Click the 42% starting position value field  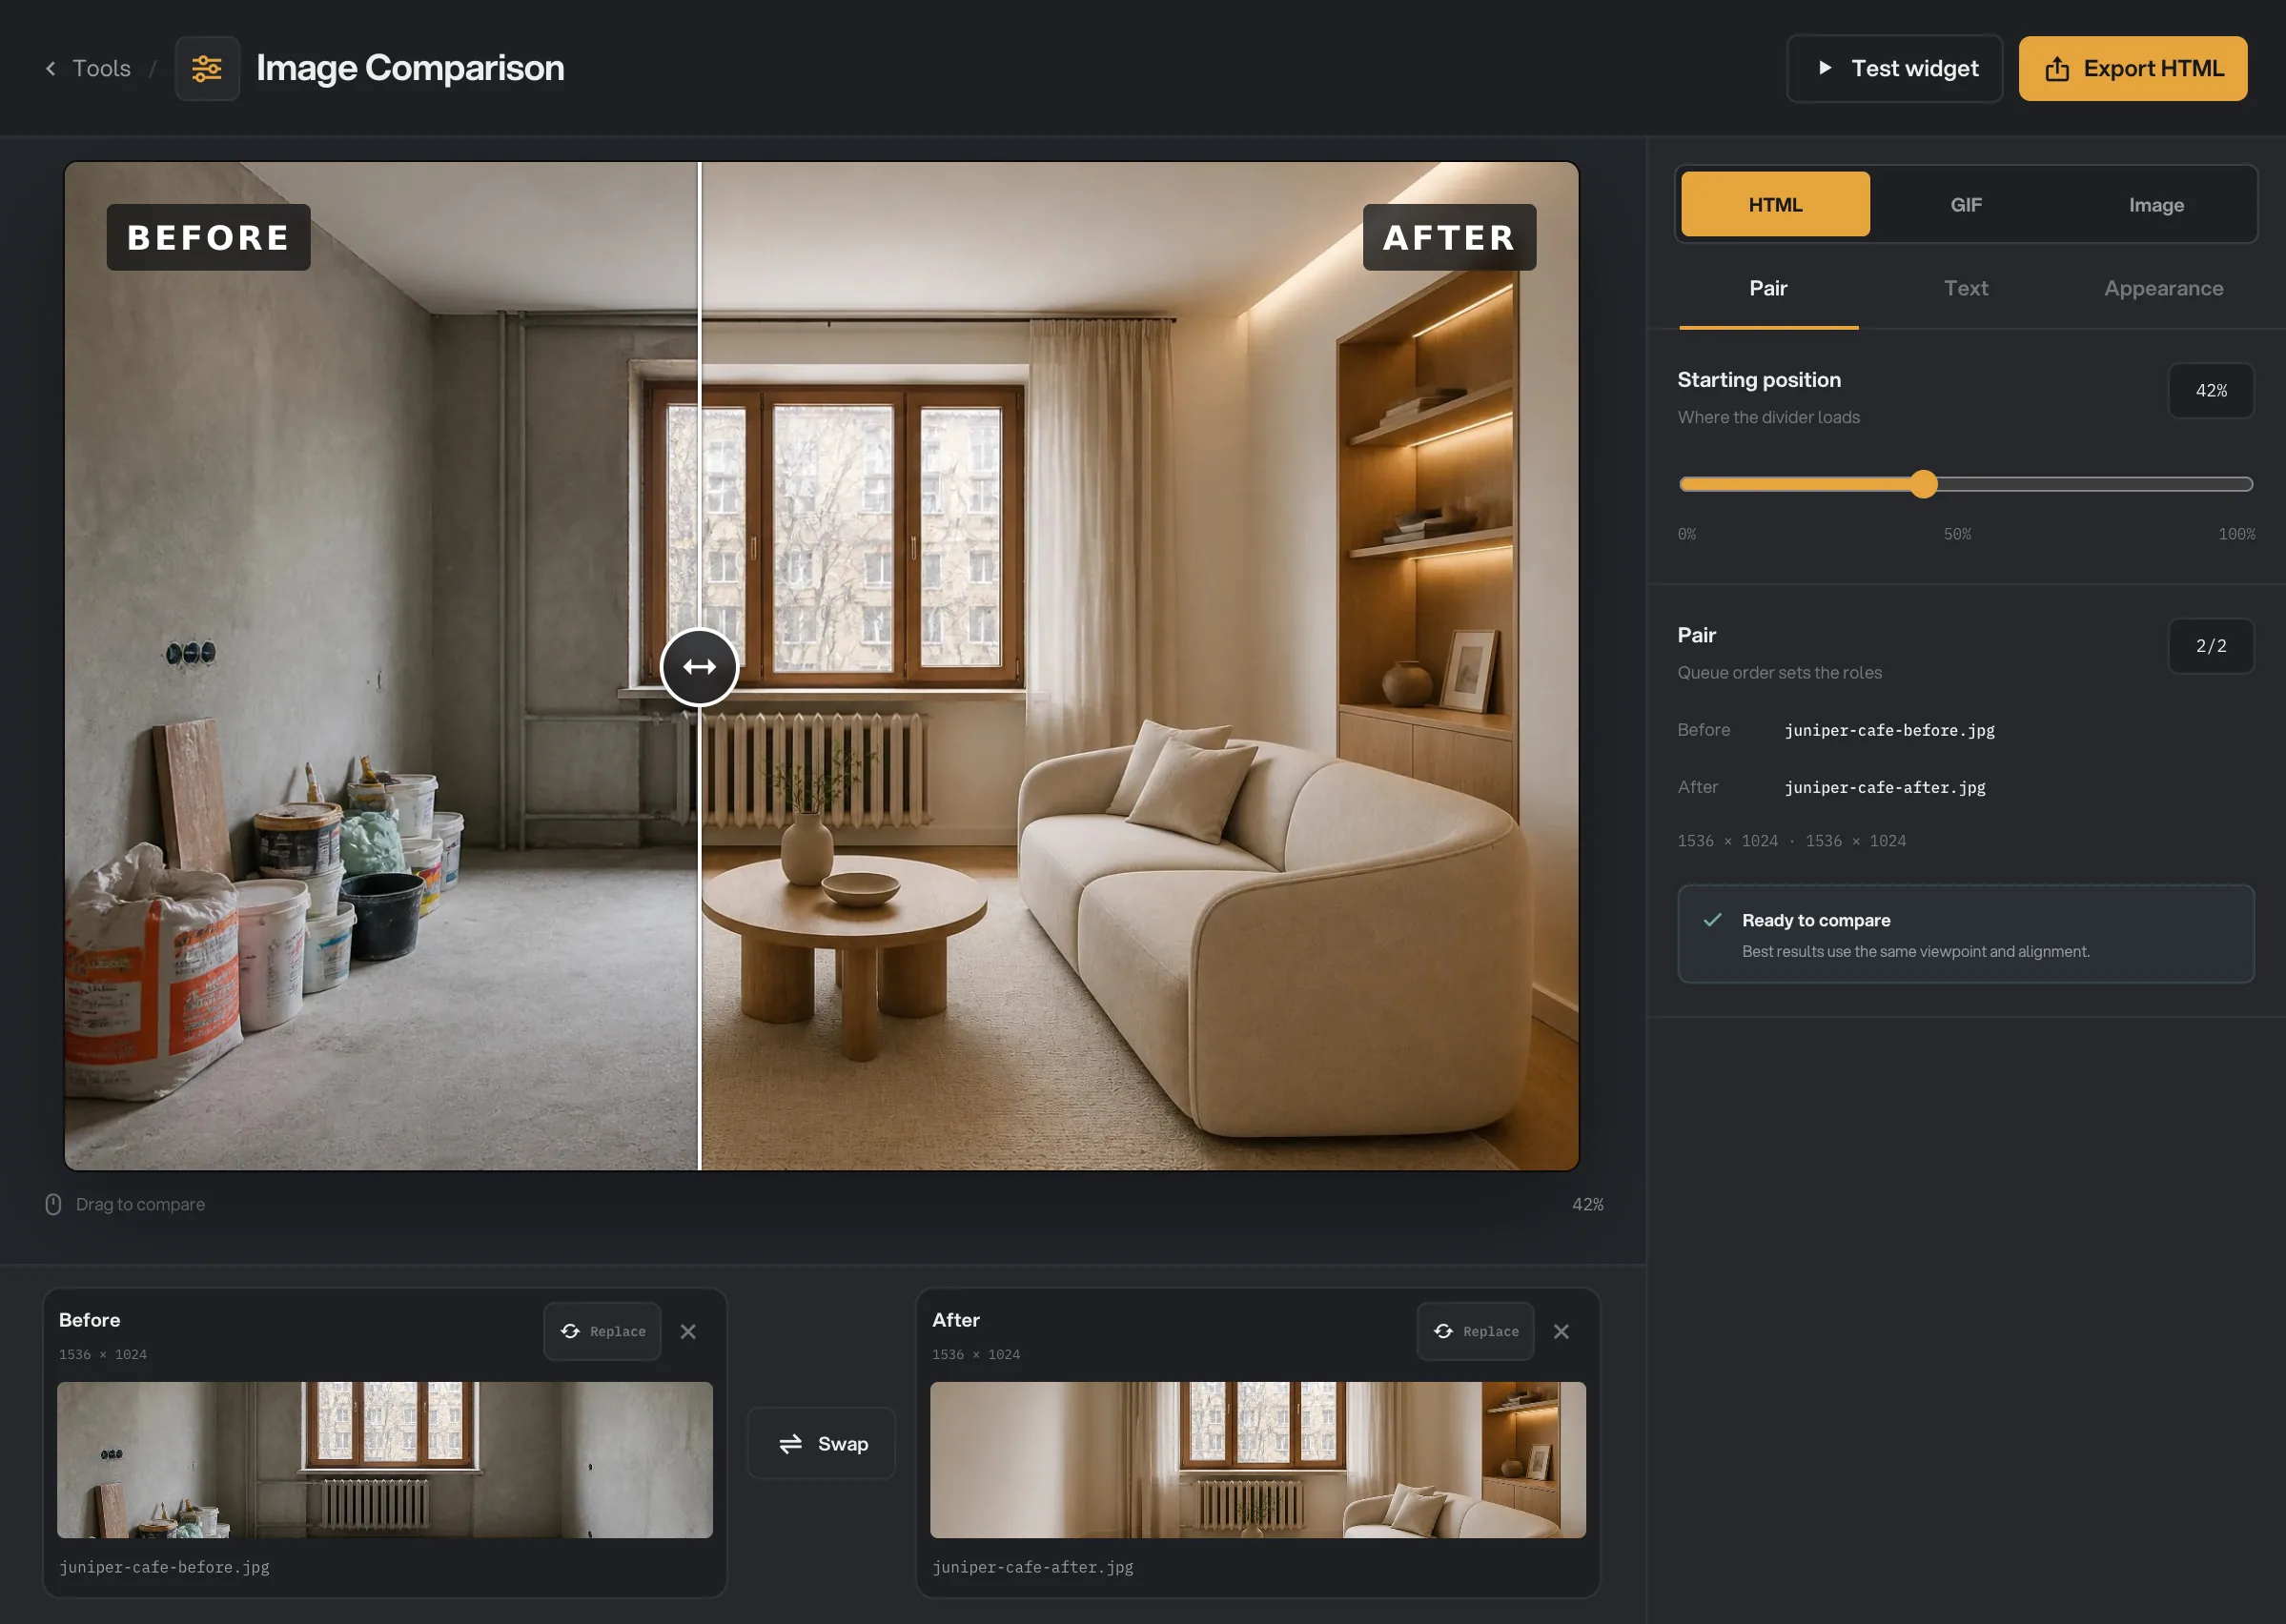2210,390
